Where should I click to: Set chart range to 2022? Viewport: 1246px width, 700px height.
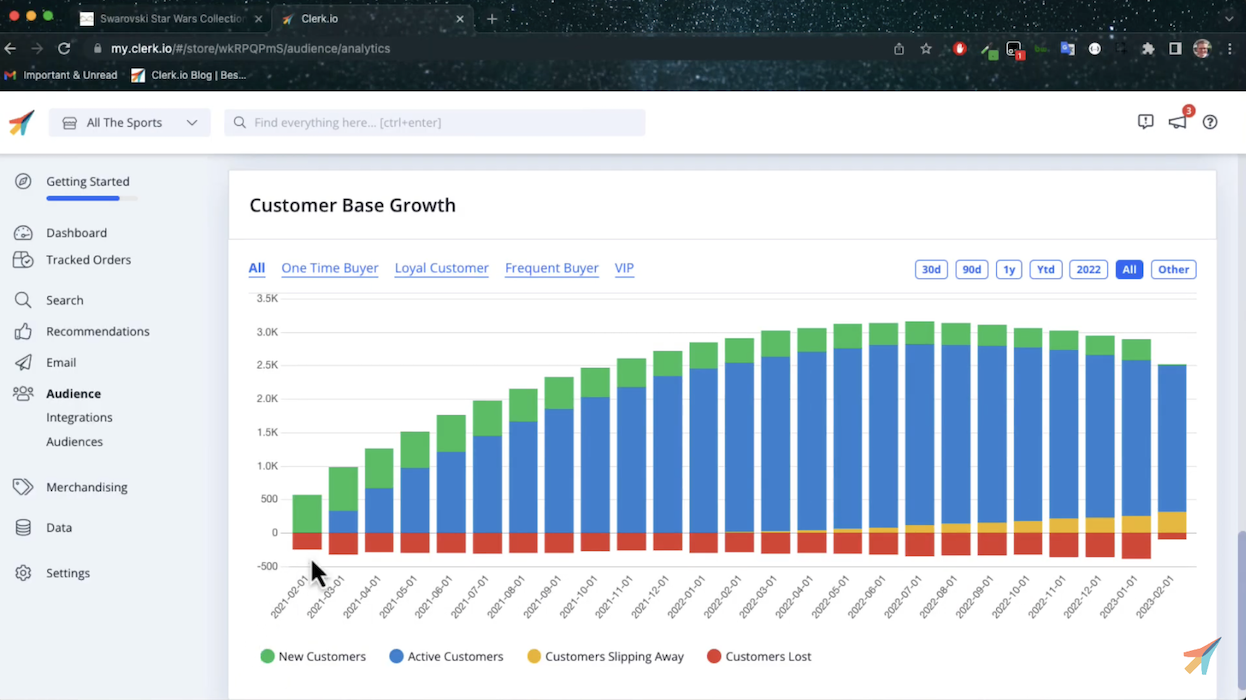point(1089,269)
